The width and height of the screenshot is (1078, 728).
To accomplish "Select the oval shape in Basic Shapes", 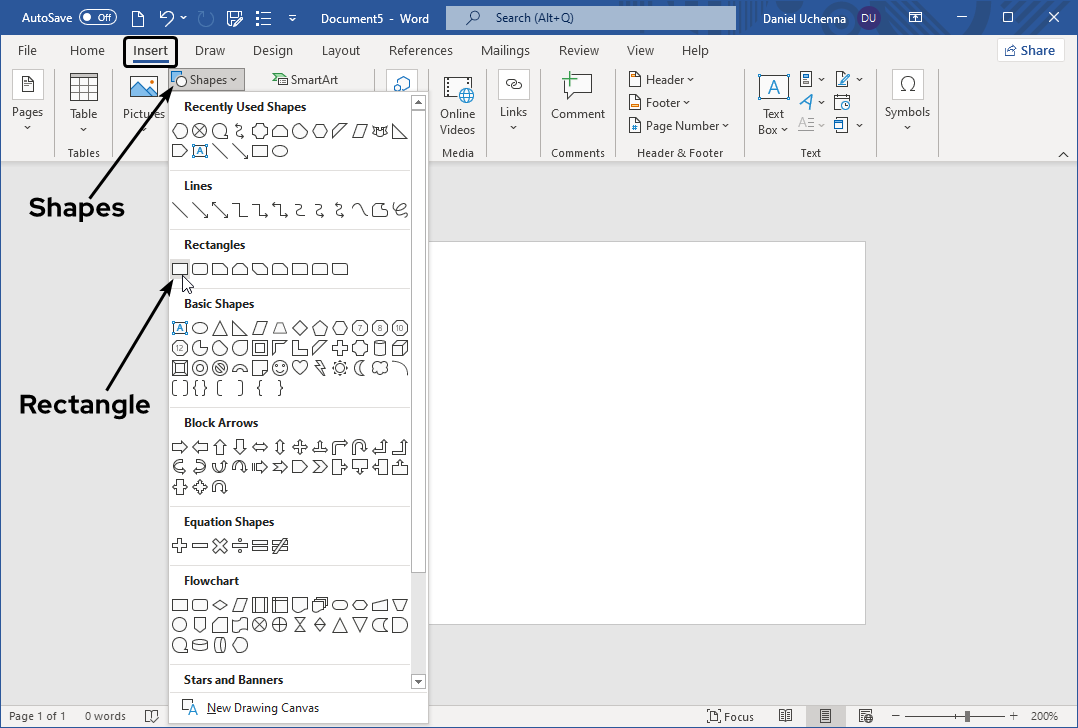I will [200, 328].
